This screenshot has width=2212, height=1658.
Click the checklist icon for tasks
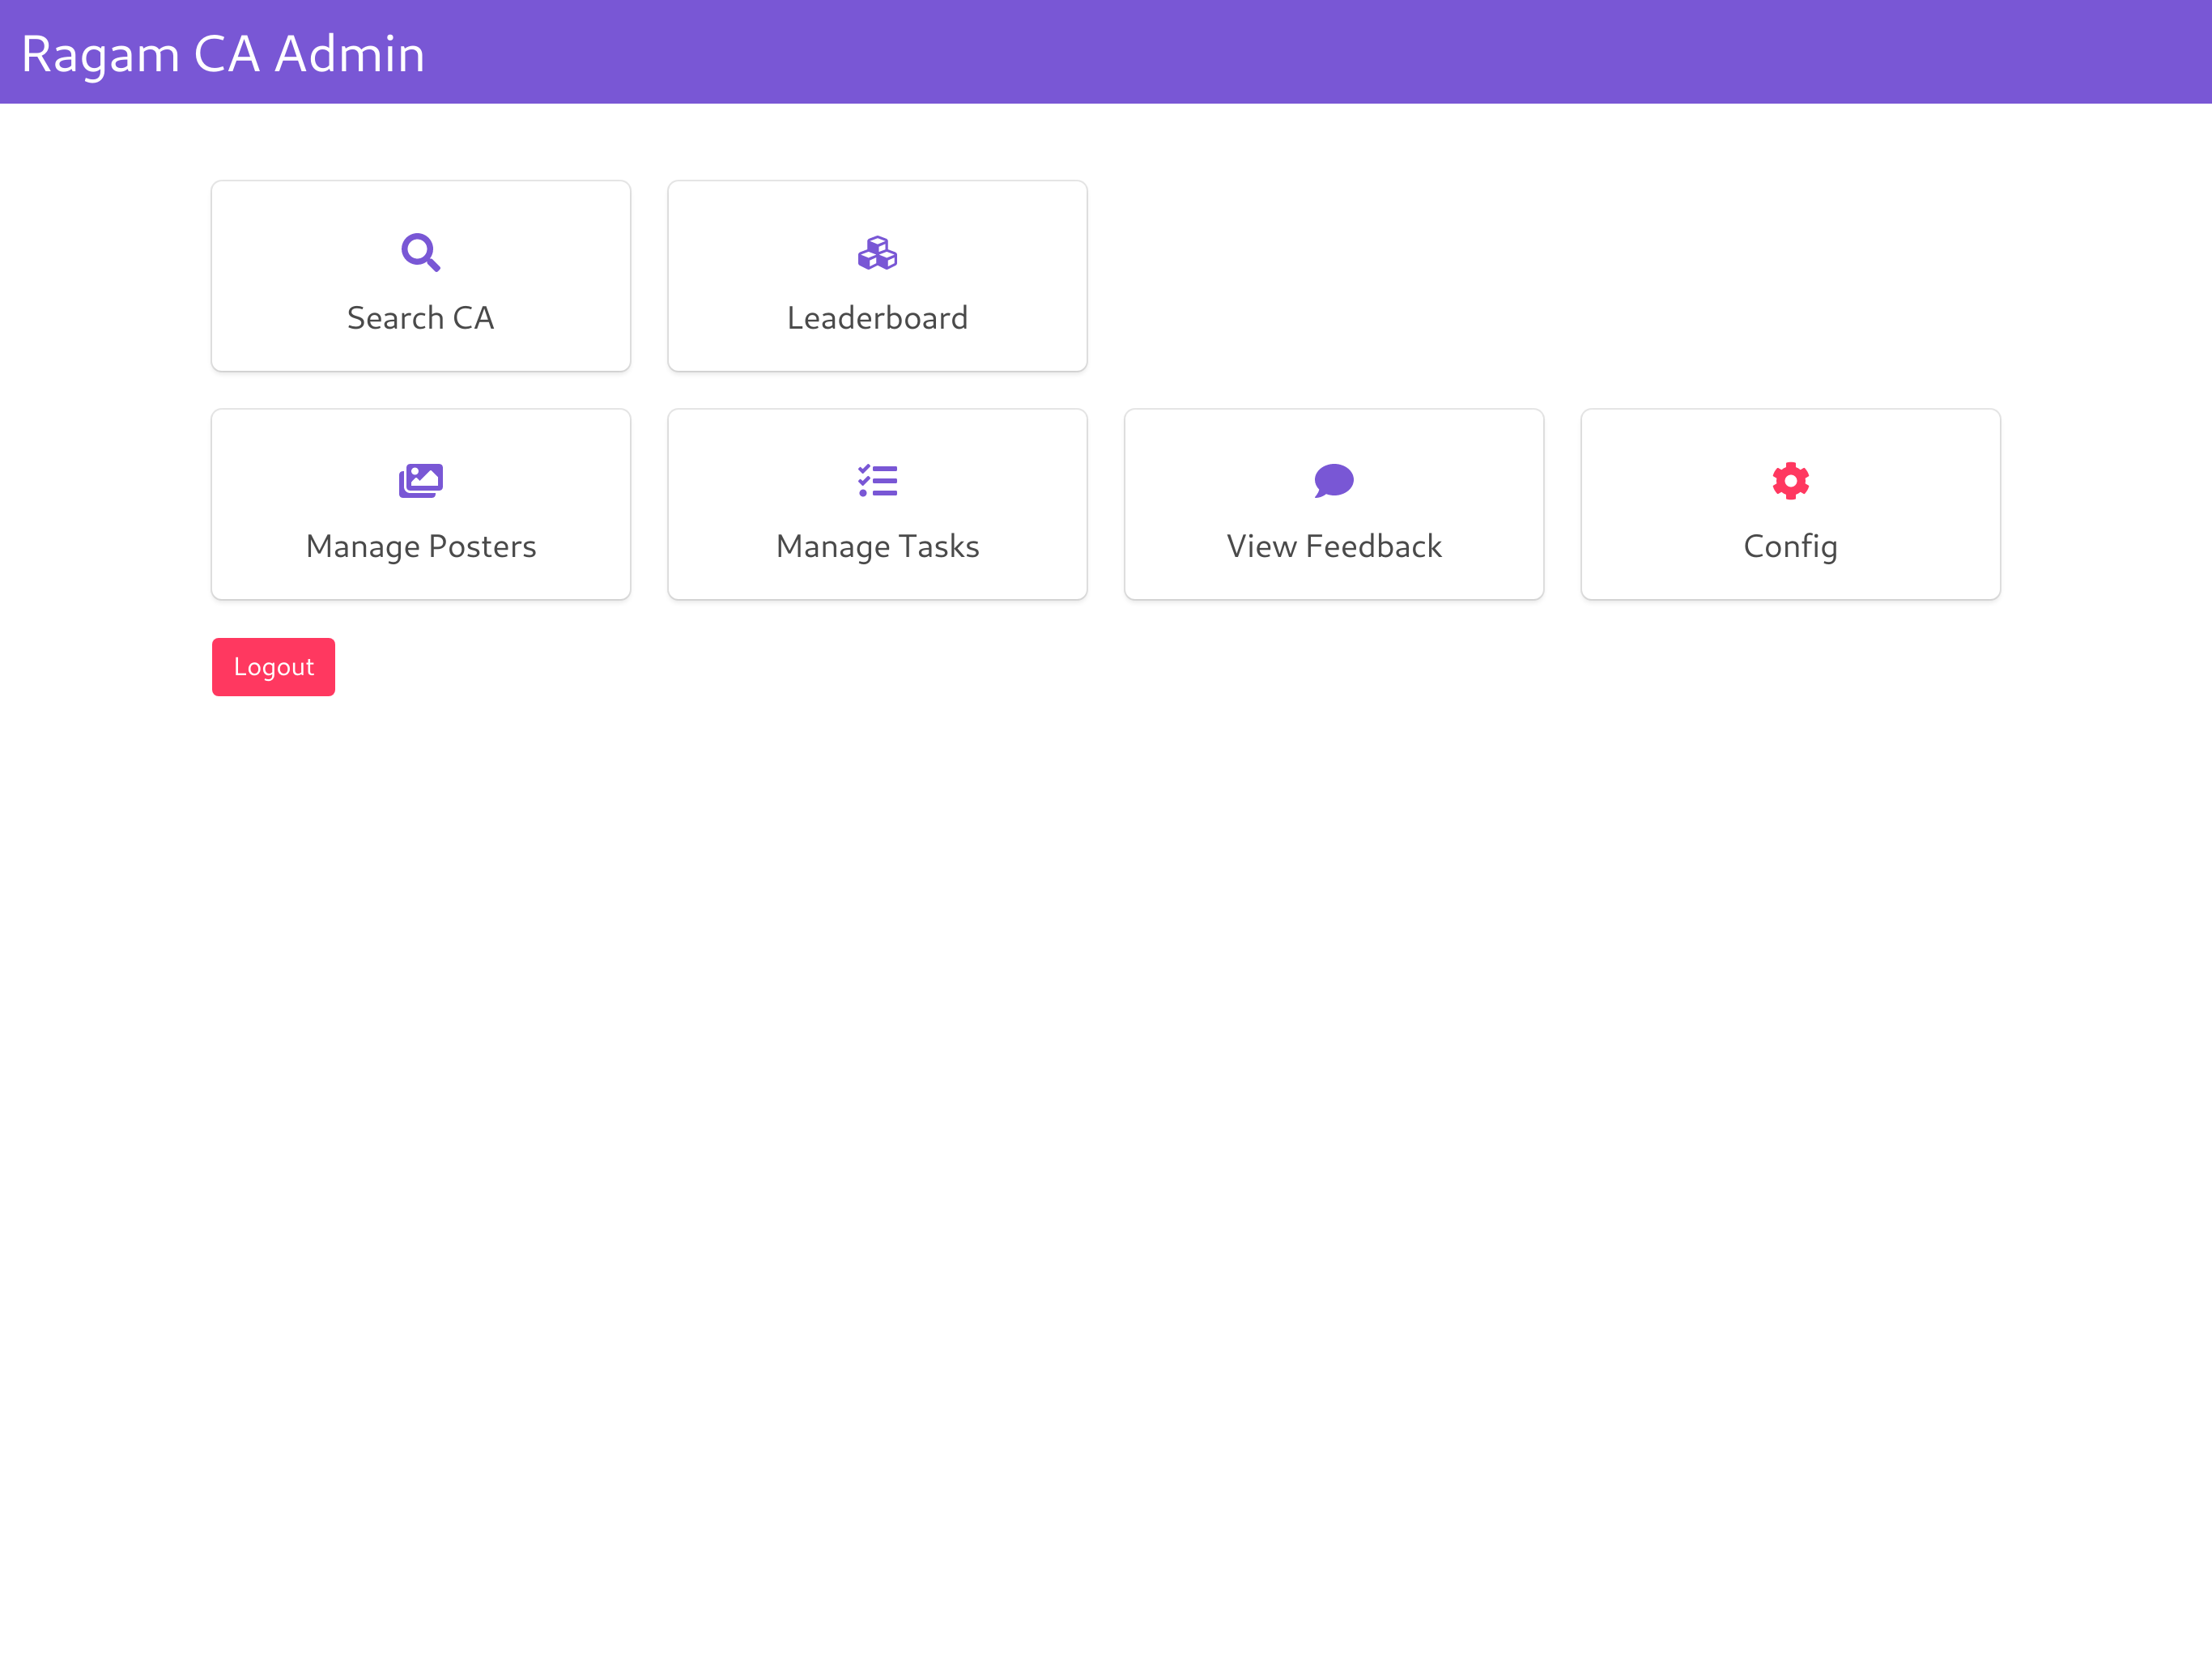(877, 481)
